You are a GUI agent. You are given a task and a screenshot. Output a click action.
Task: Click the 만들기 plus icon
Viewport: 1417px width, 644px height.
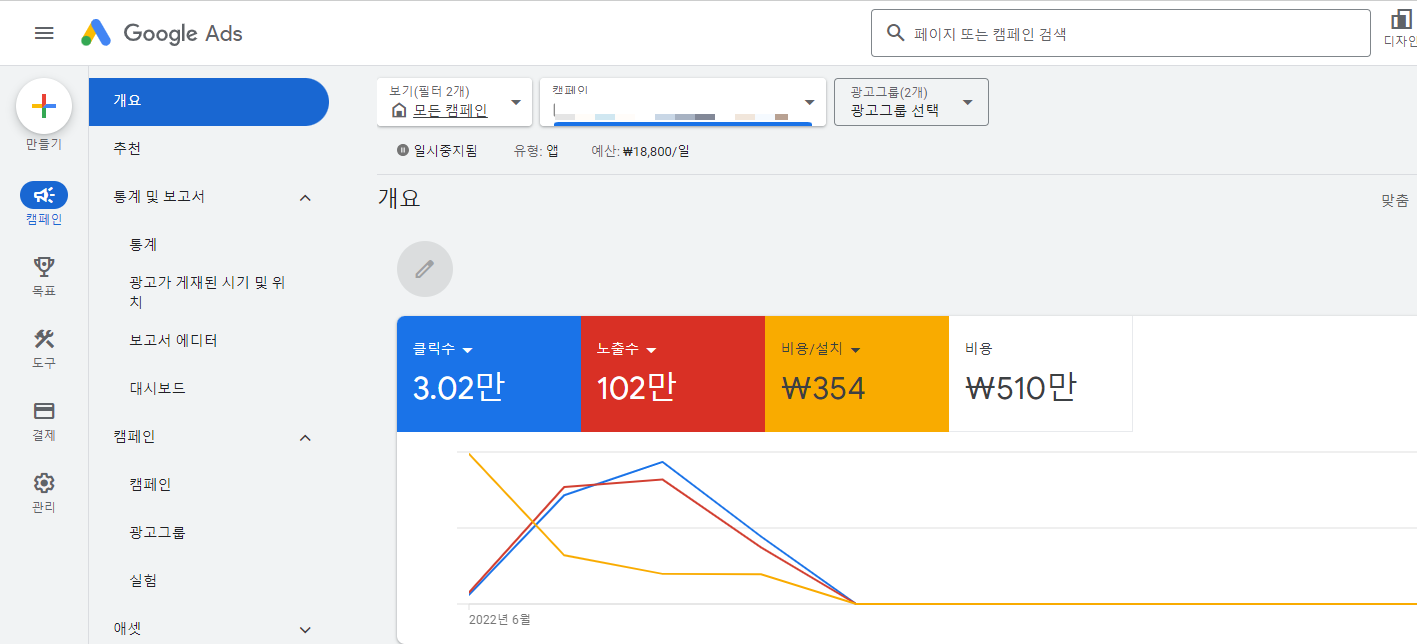click(x=44, y=105)
